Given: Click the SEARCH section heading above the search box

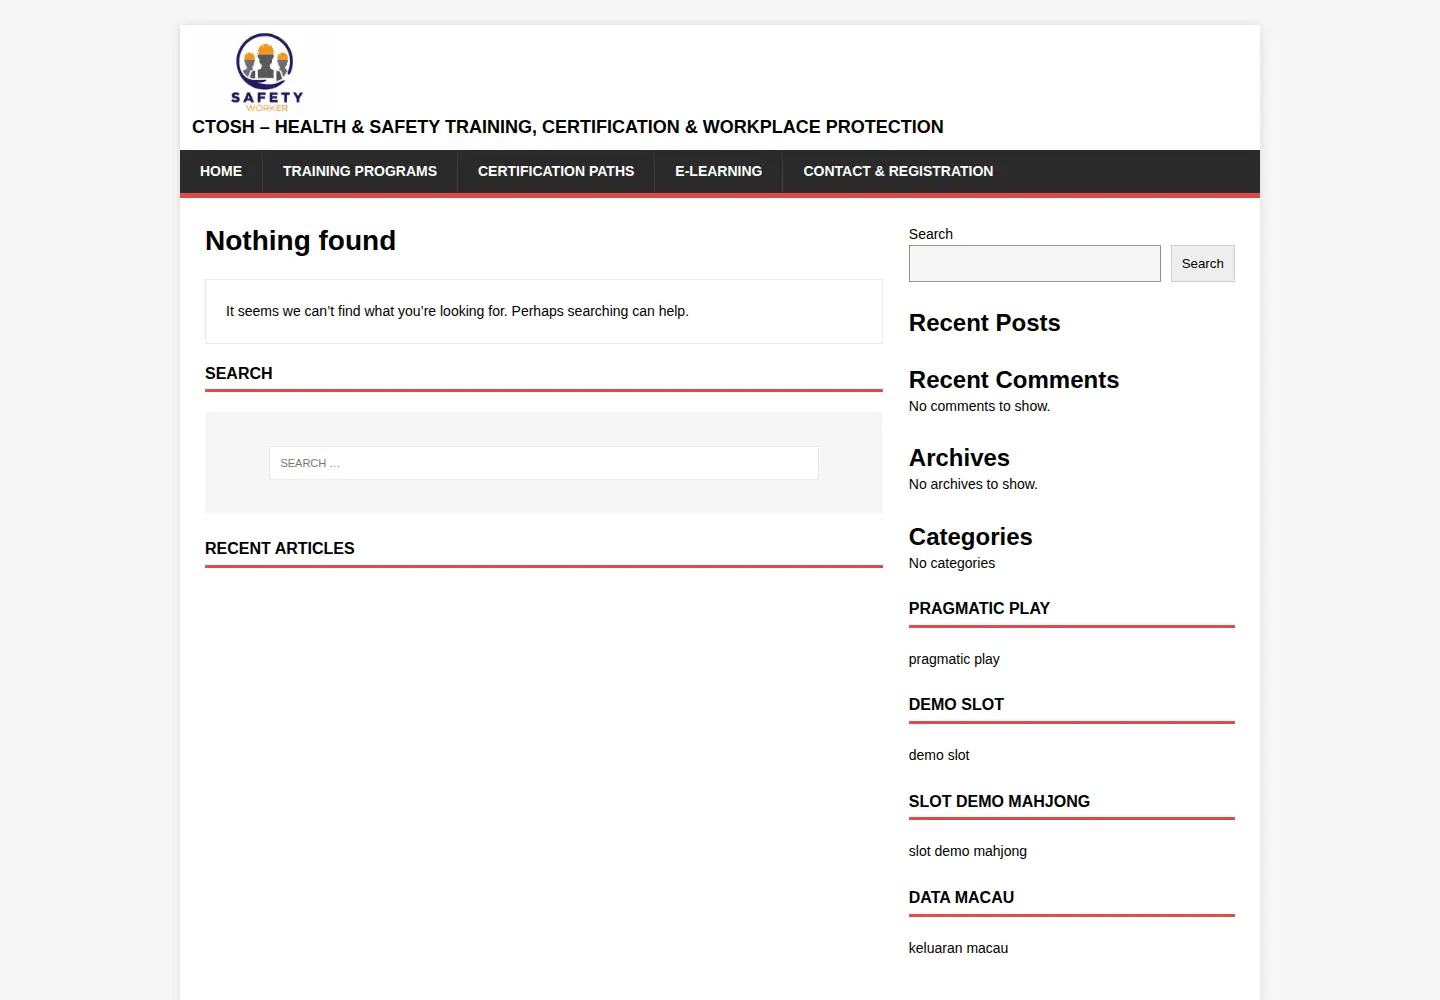Looking at the screenshot, I should click(x=239, y=373).
